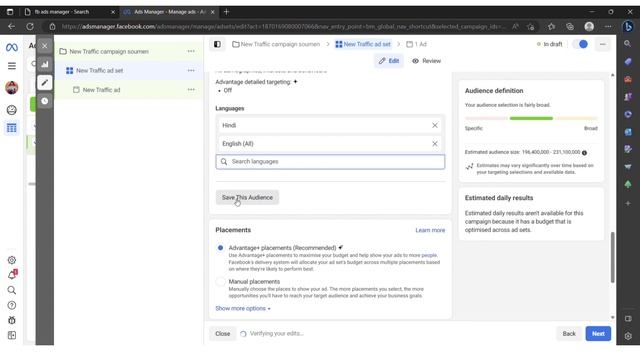Viewport: 640px width, 360px height.
Task: Click Edge sidebar search icon
Action: pos(628,43)
